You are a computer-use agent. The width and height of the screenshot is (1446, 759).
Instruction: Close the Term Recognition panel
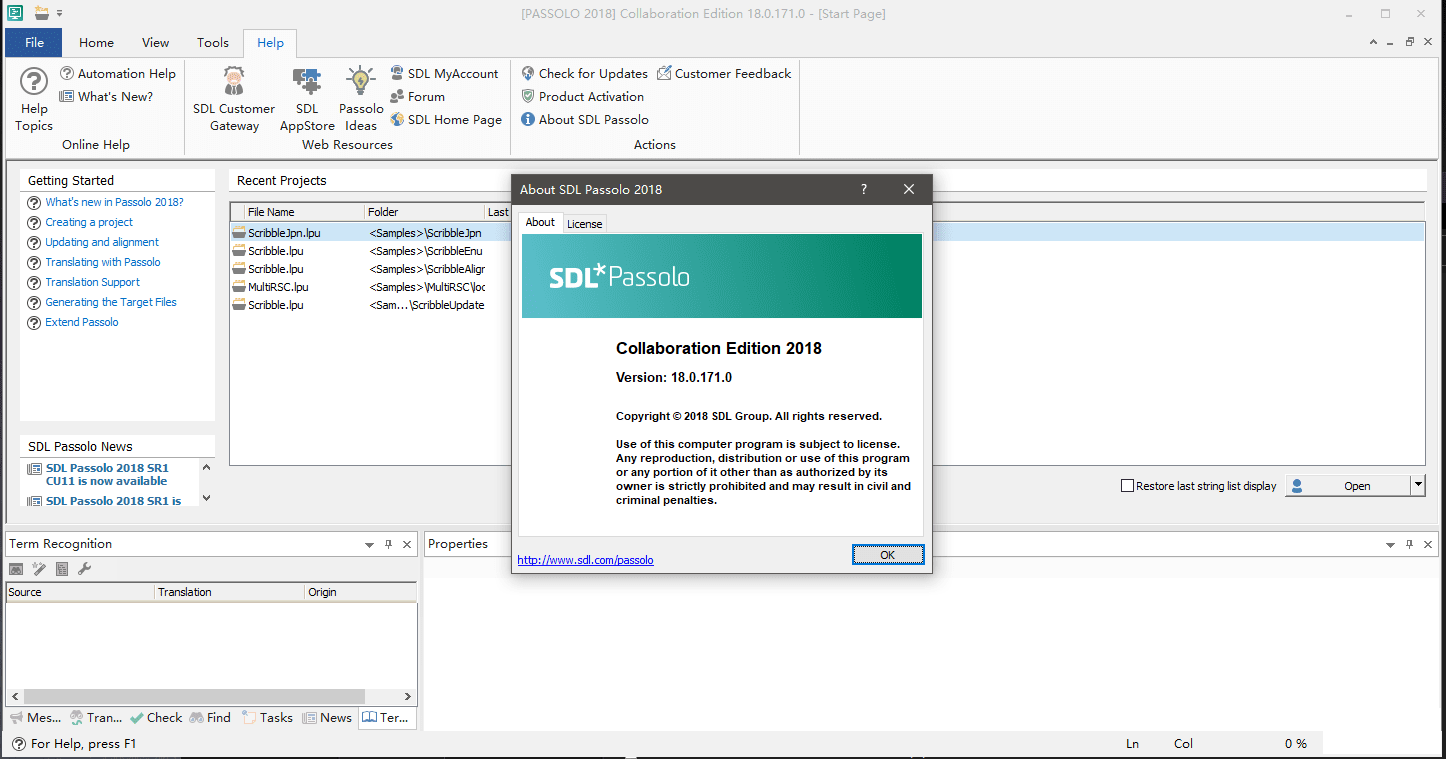(x=407, y=545)
